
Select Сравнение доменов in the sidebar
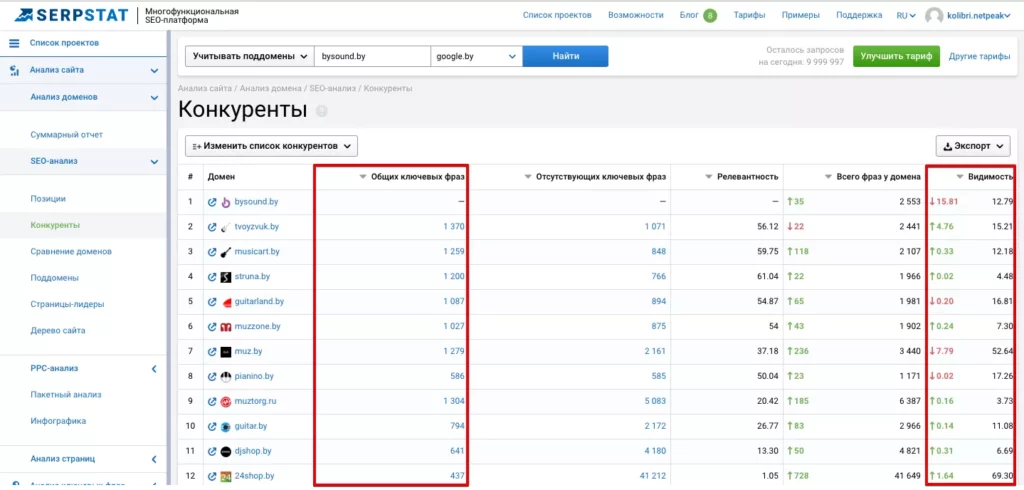point(71,252)
